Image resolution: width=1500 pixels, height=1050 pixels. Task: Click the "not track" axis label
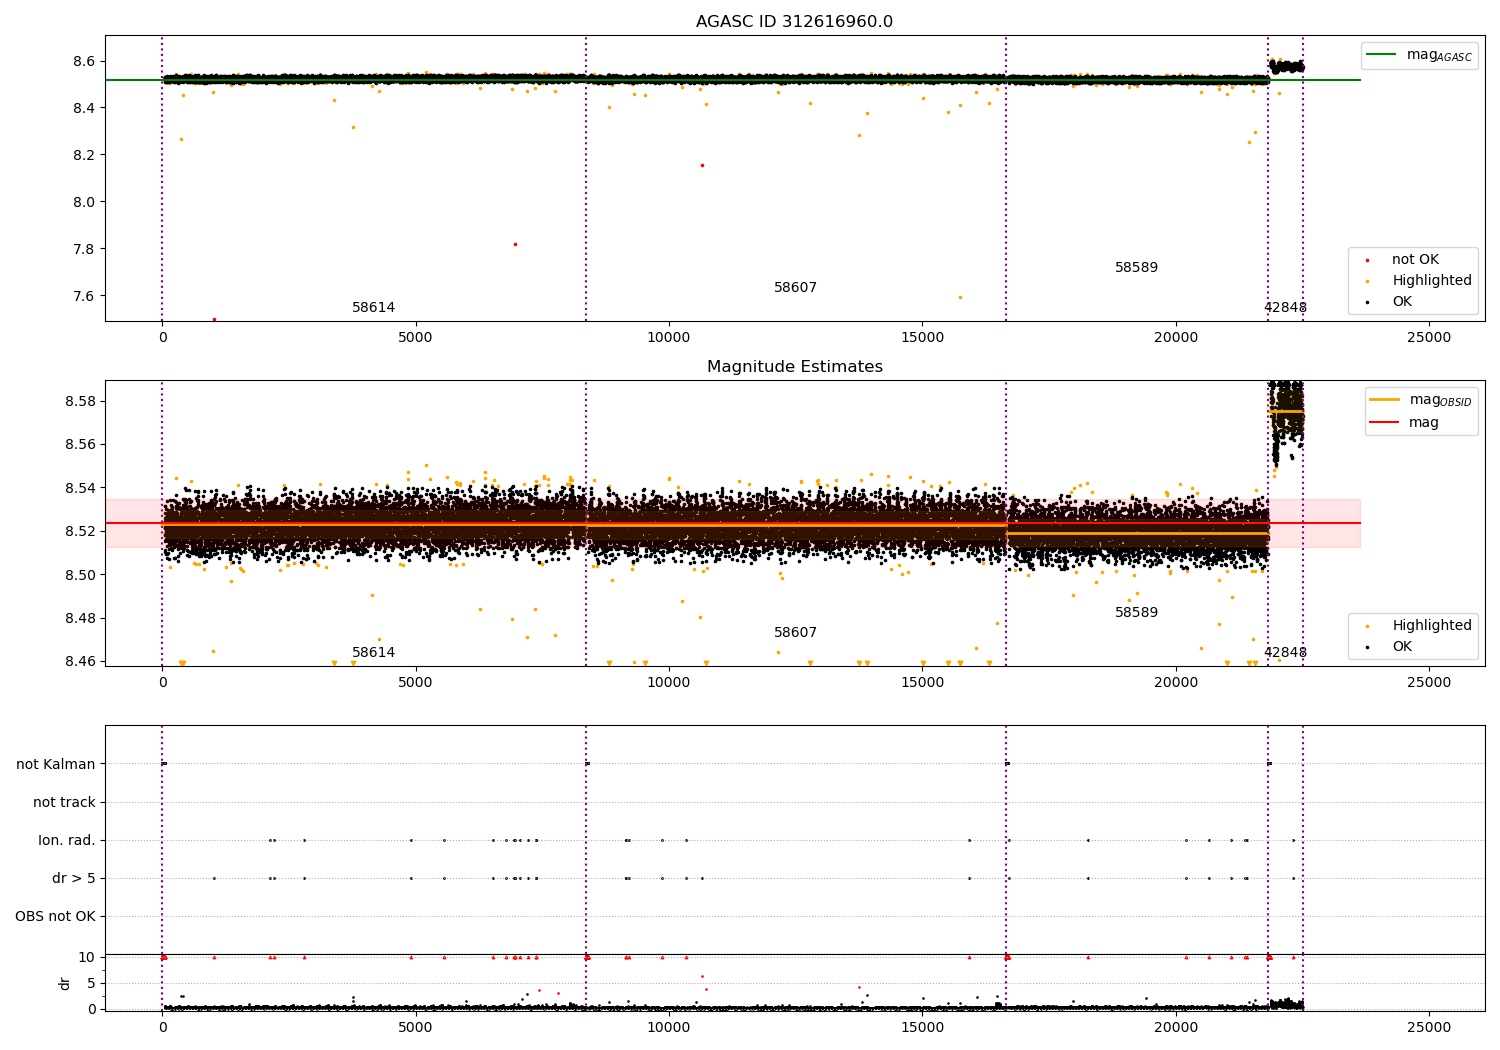[x=64, y=803]
